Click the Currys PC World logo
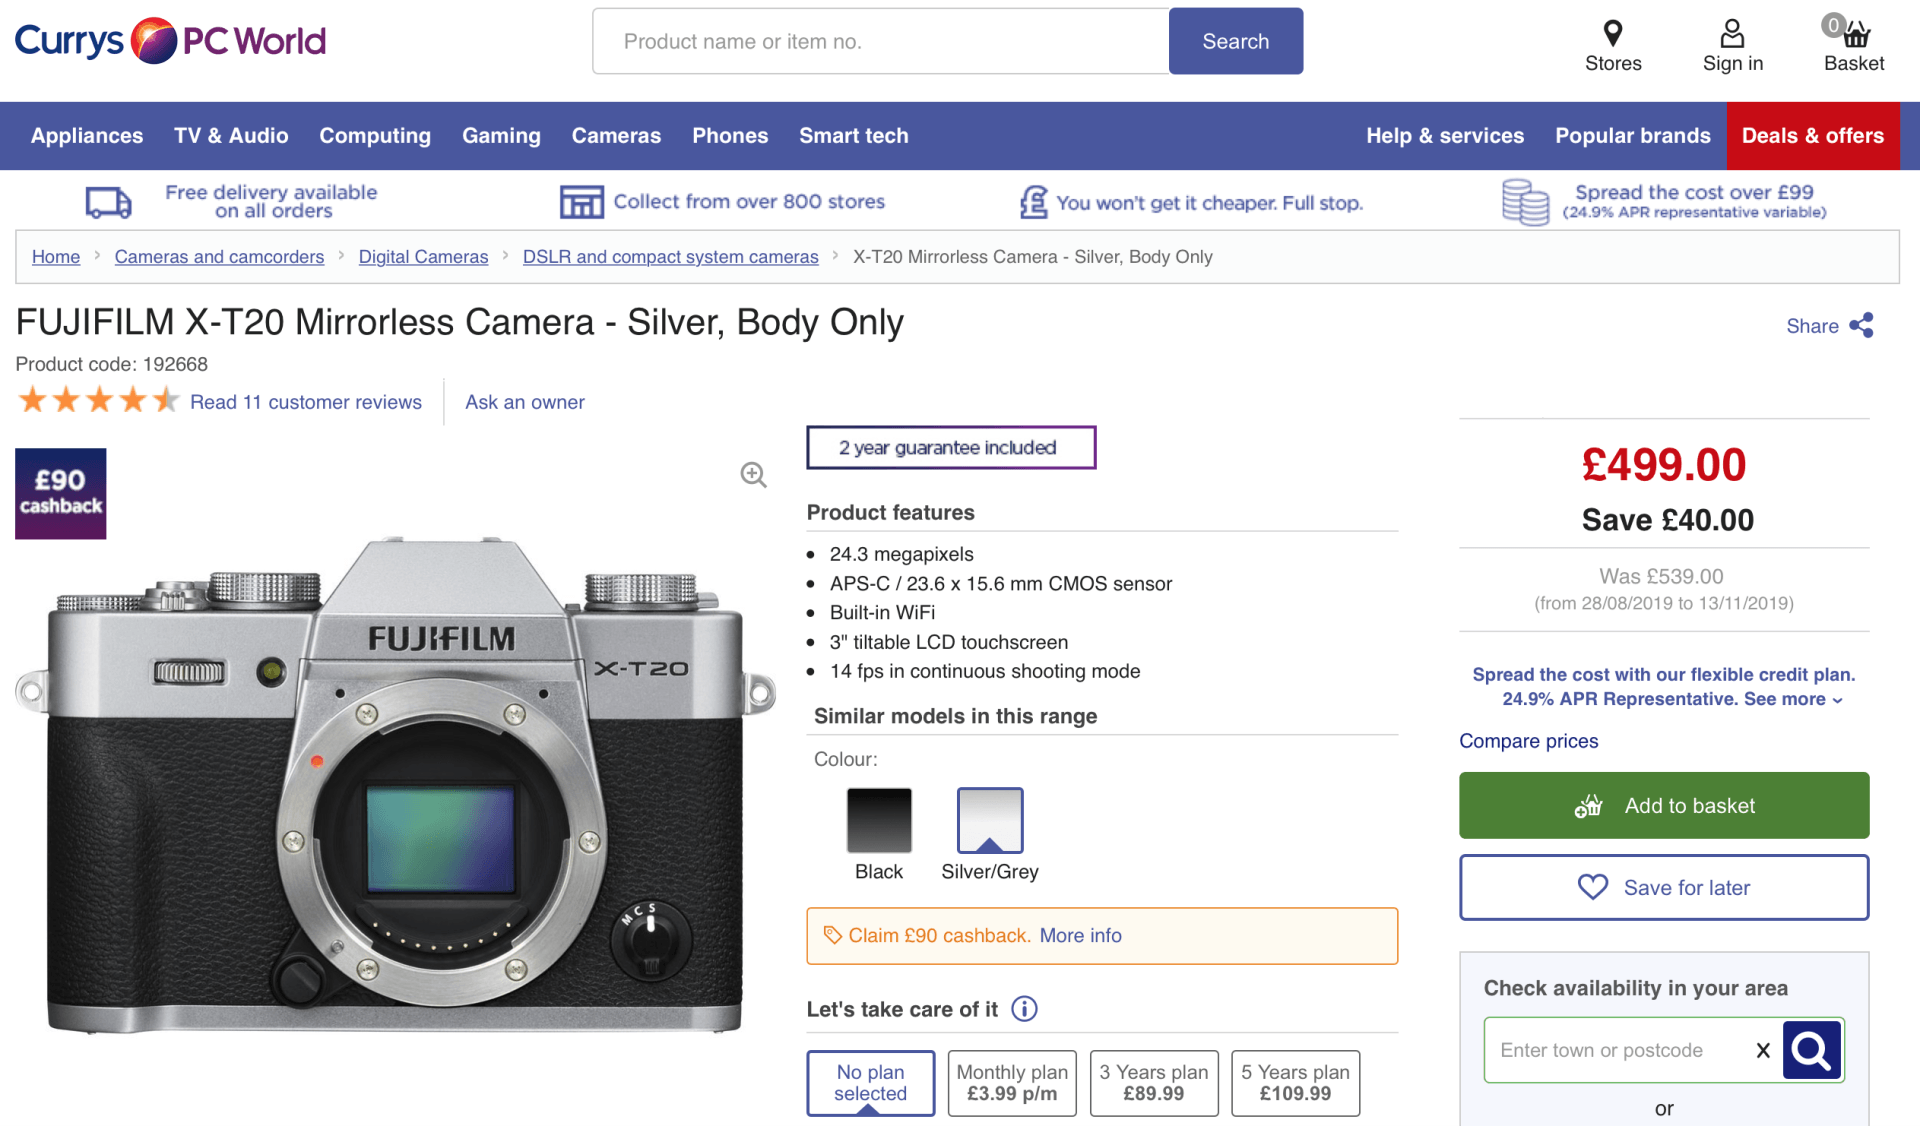The width and height of the screenshot is (1920, 1126). pos(170,41)
